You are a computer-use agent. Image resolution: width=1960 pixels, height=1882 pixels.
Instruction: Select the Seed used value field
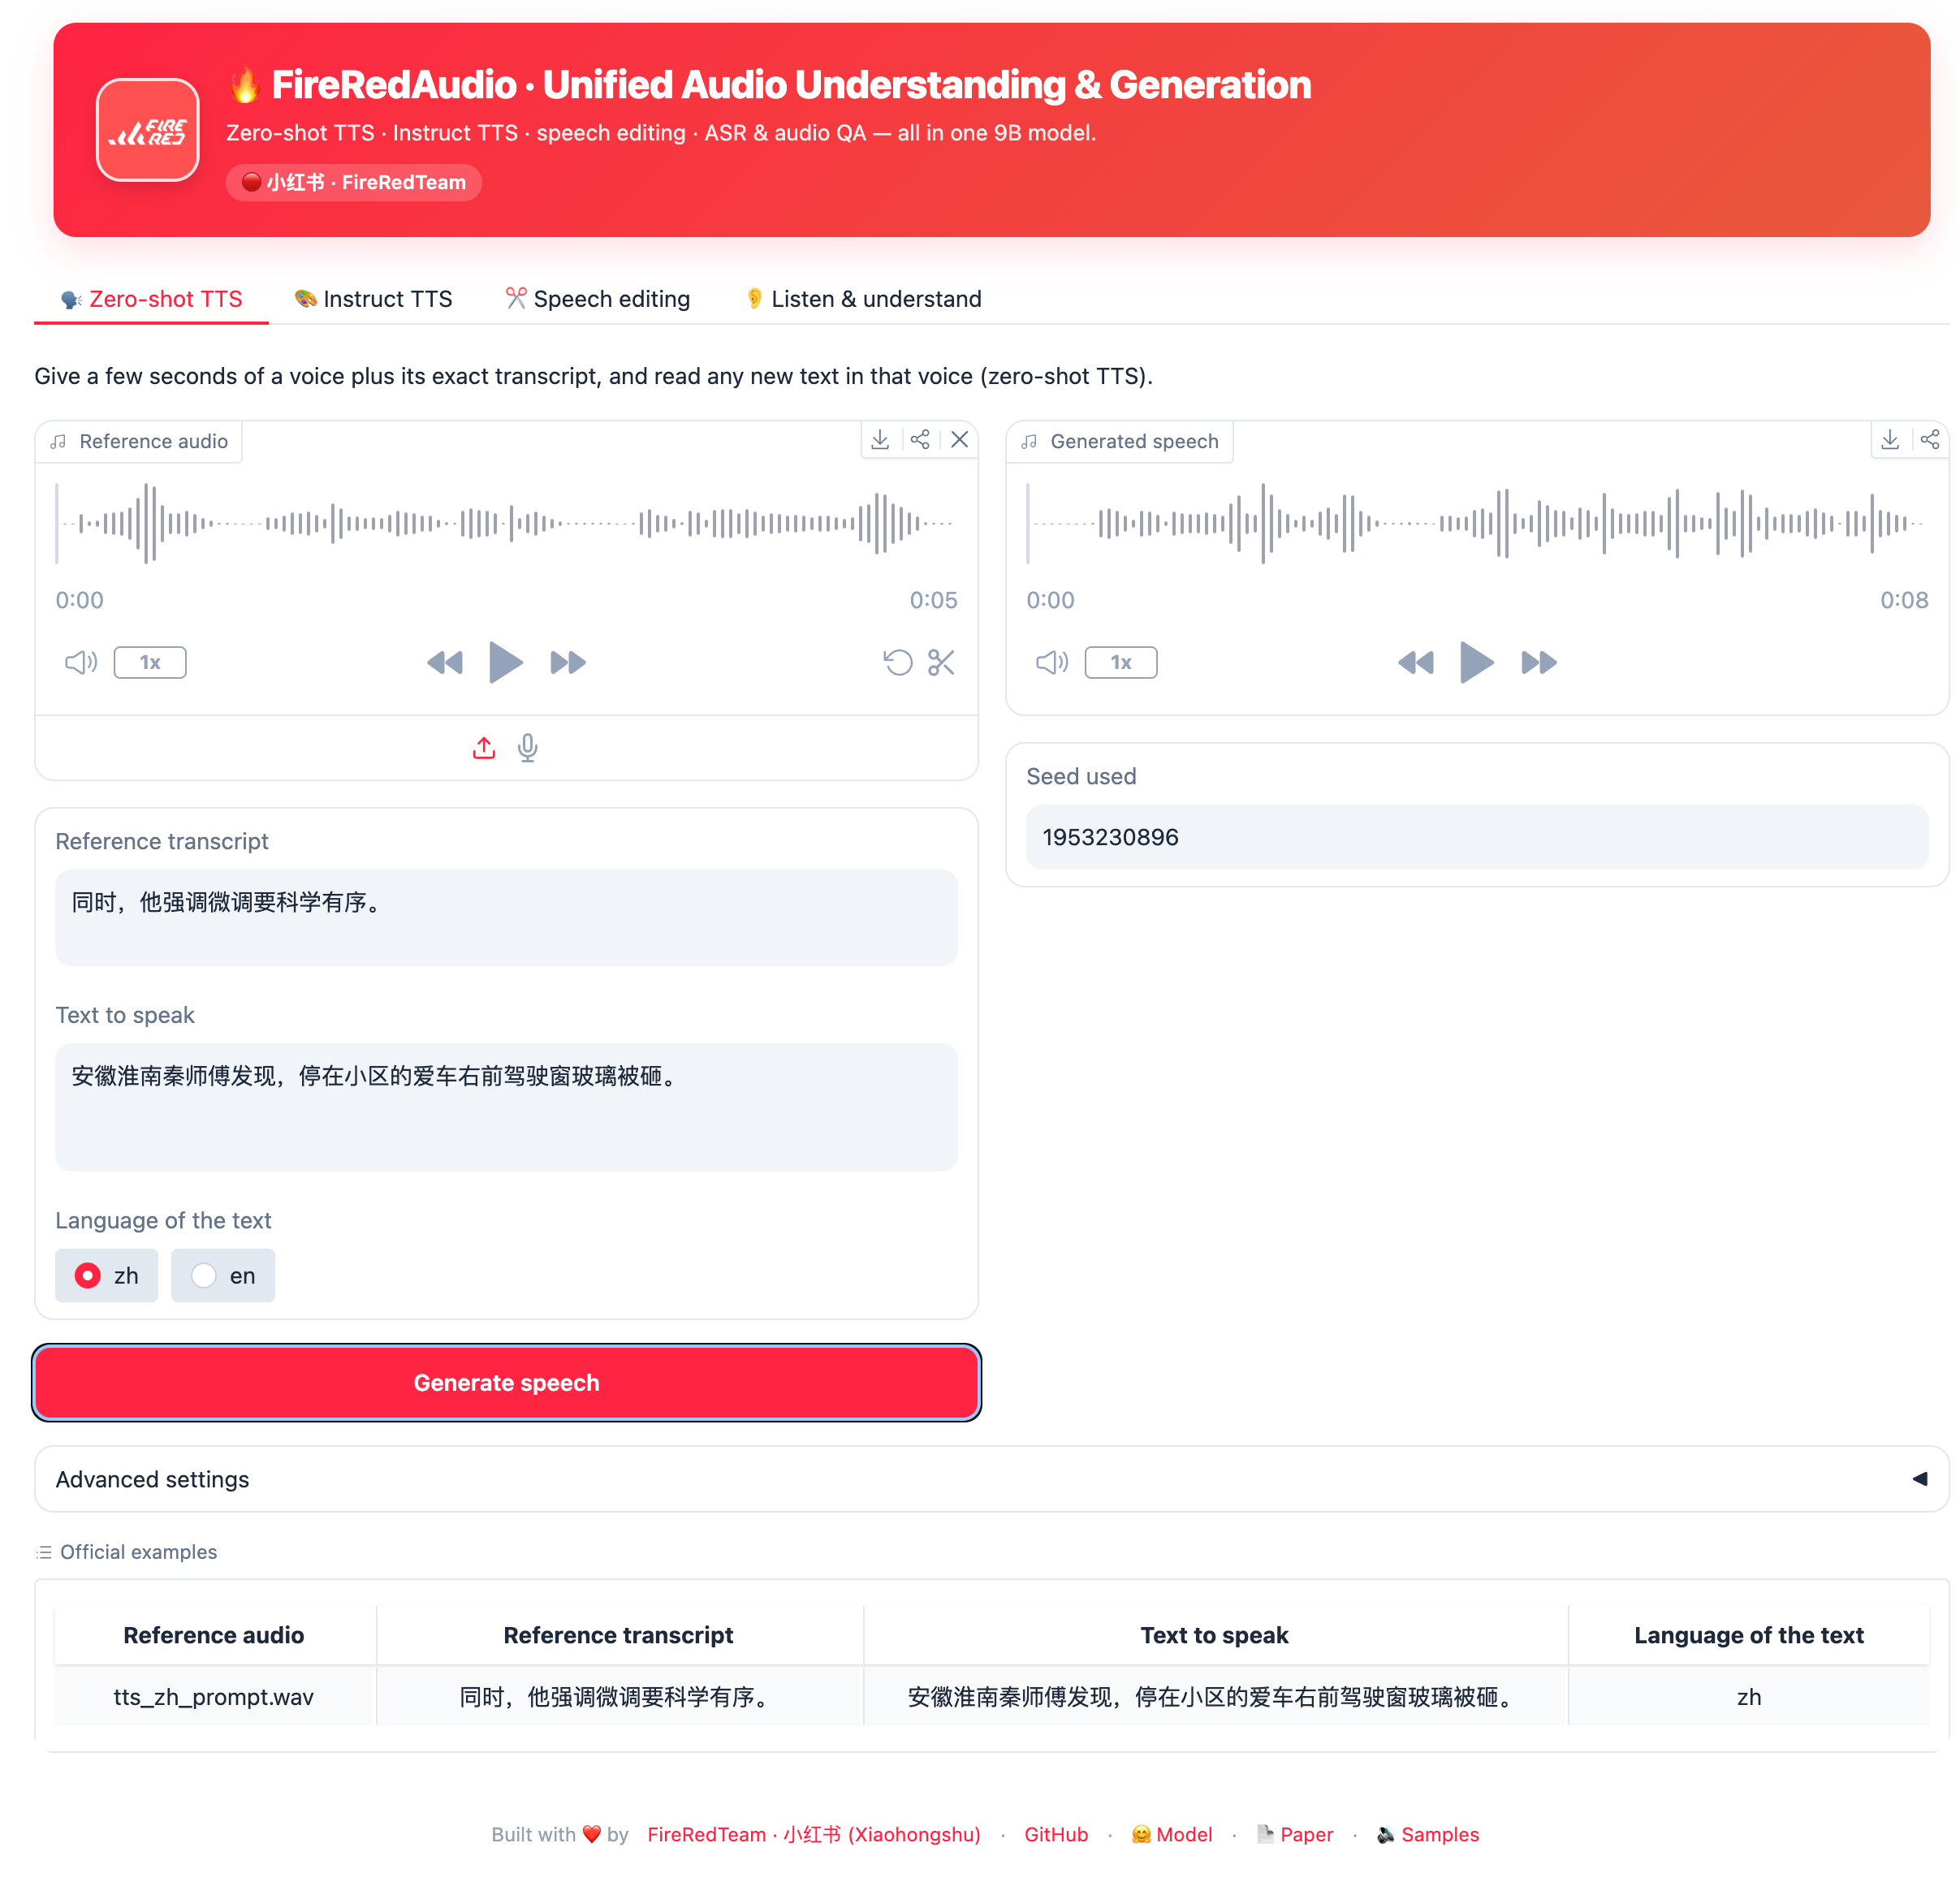coord(1477,837)
